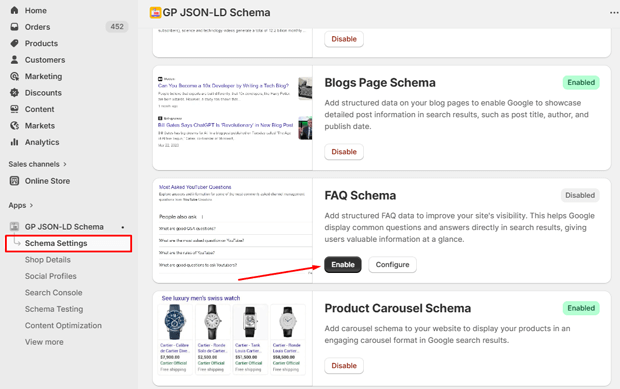
Task: Click the Marketing target icon
Action: 15,76
